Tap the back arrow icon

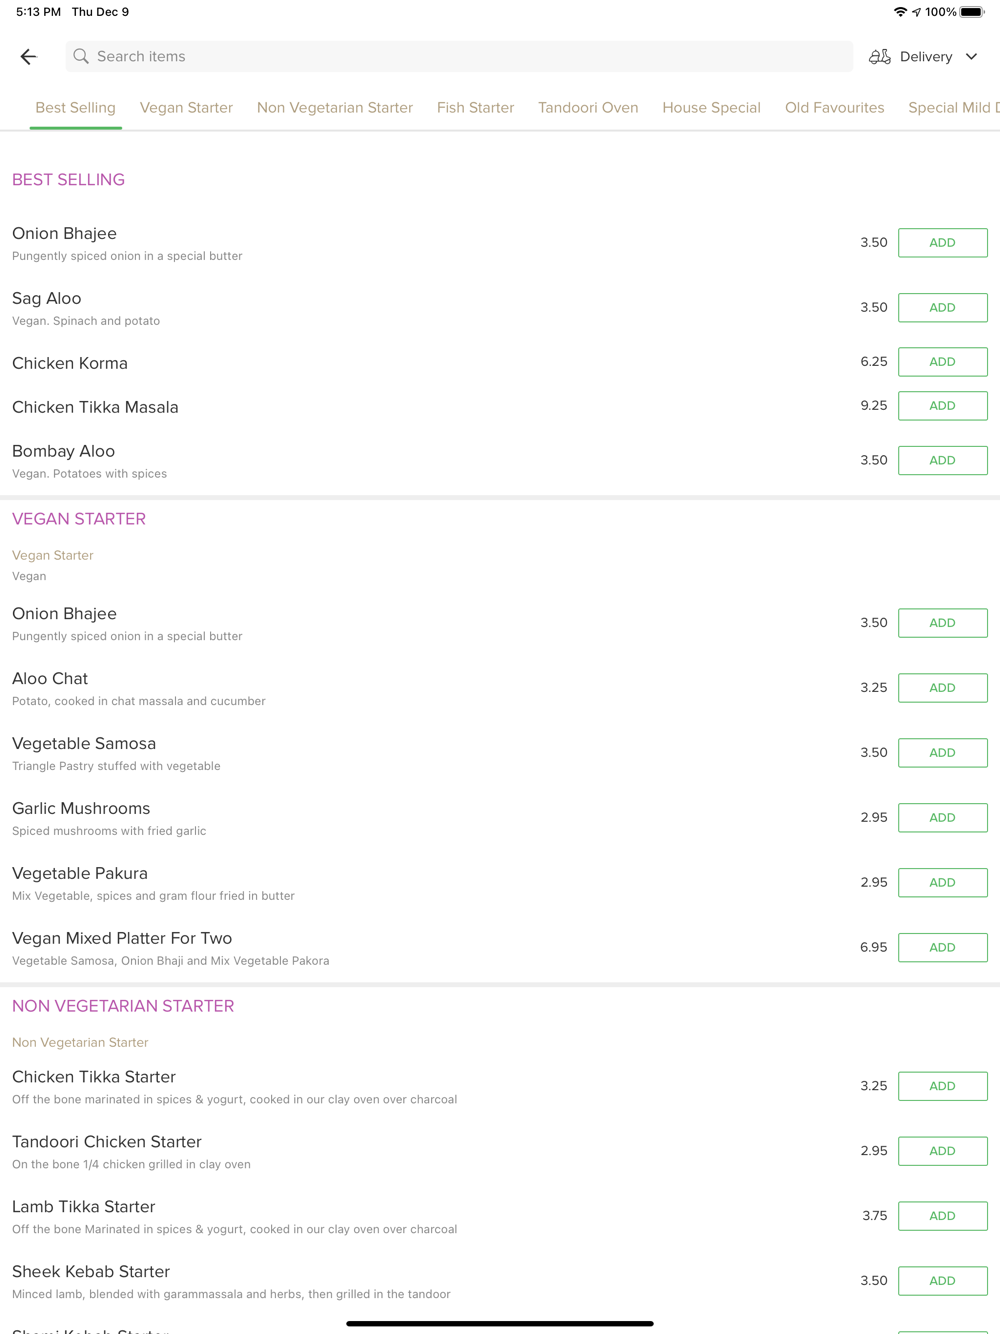tap(28, 57)
